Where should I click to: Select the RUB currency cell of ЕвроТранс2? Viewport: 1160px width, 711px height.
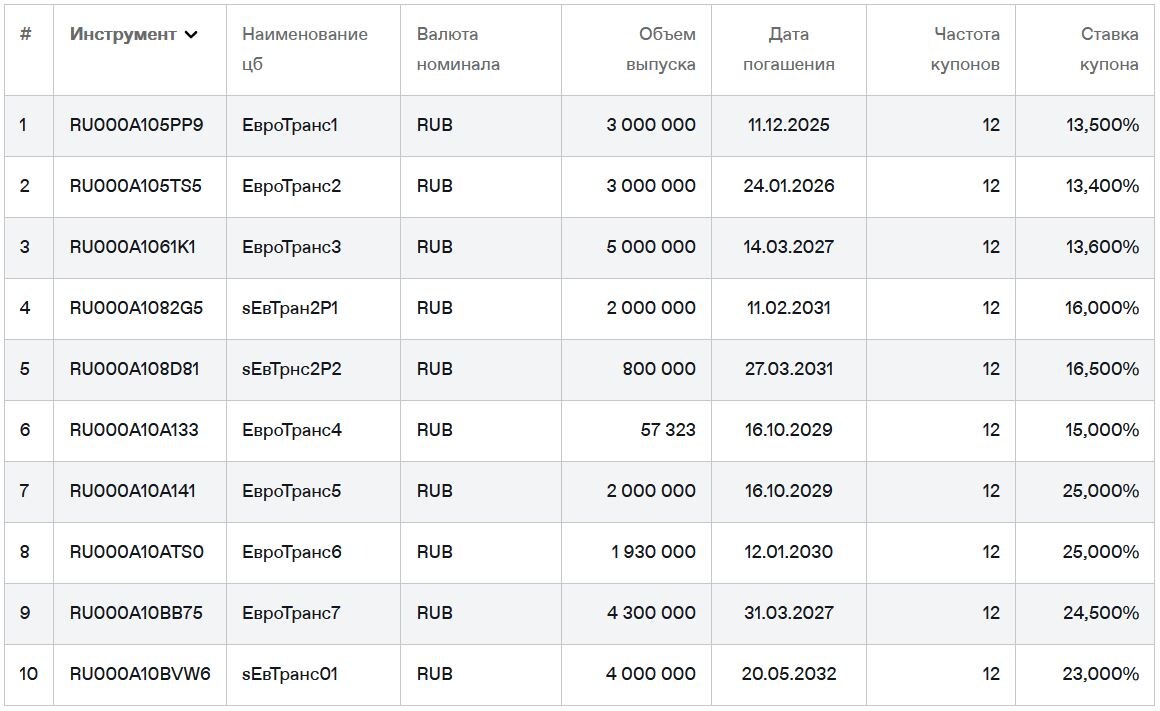coord(432,186)
